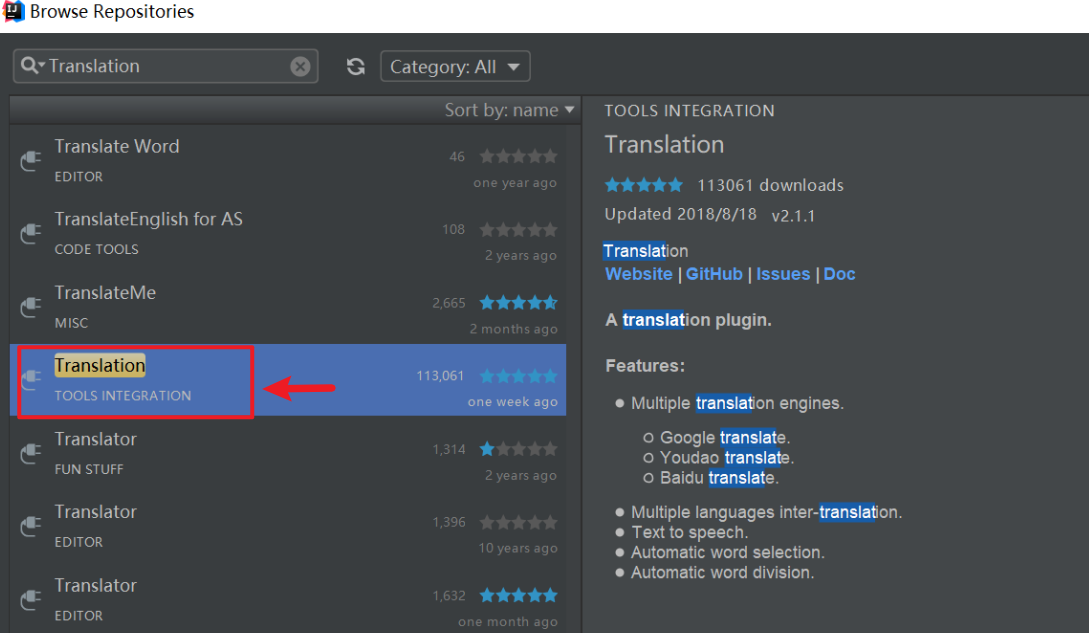
Task: Click the Translation five-star rating
Action: pos(644,185)
